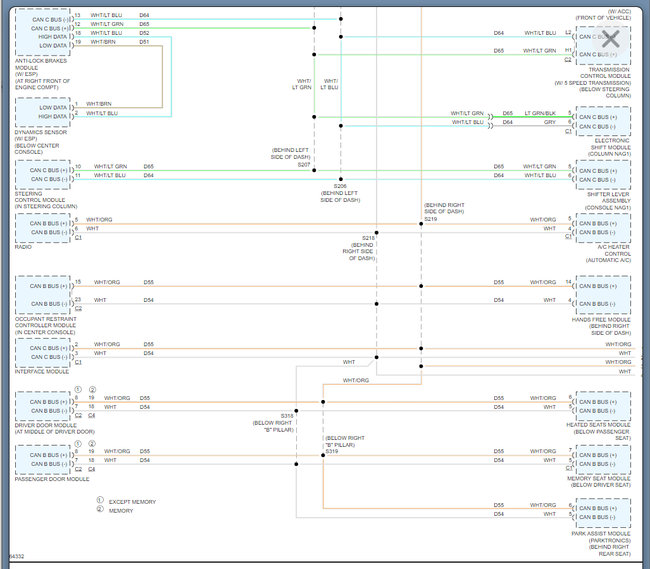Select the PARK ASSIST MODULE label
The width and height of the screenshot is (650, 569).
(x=601, y=534)
